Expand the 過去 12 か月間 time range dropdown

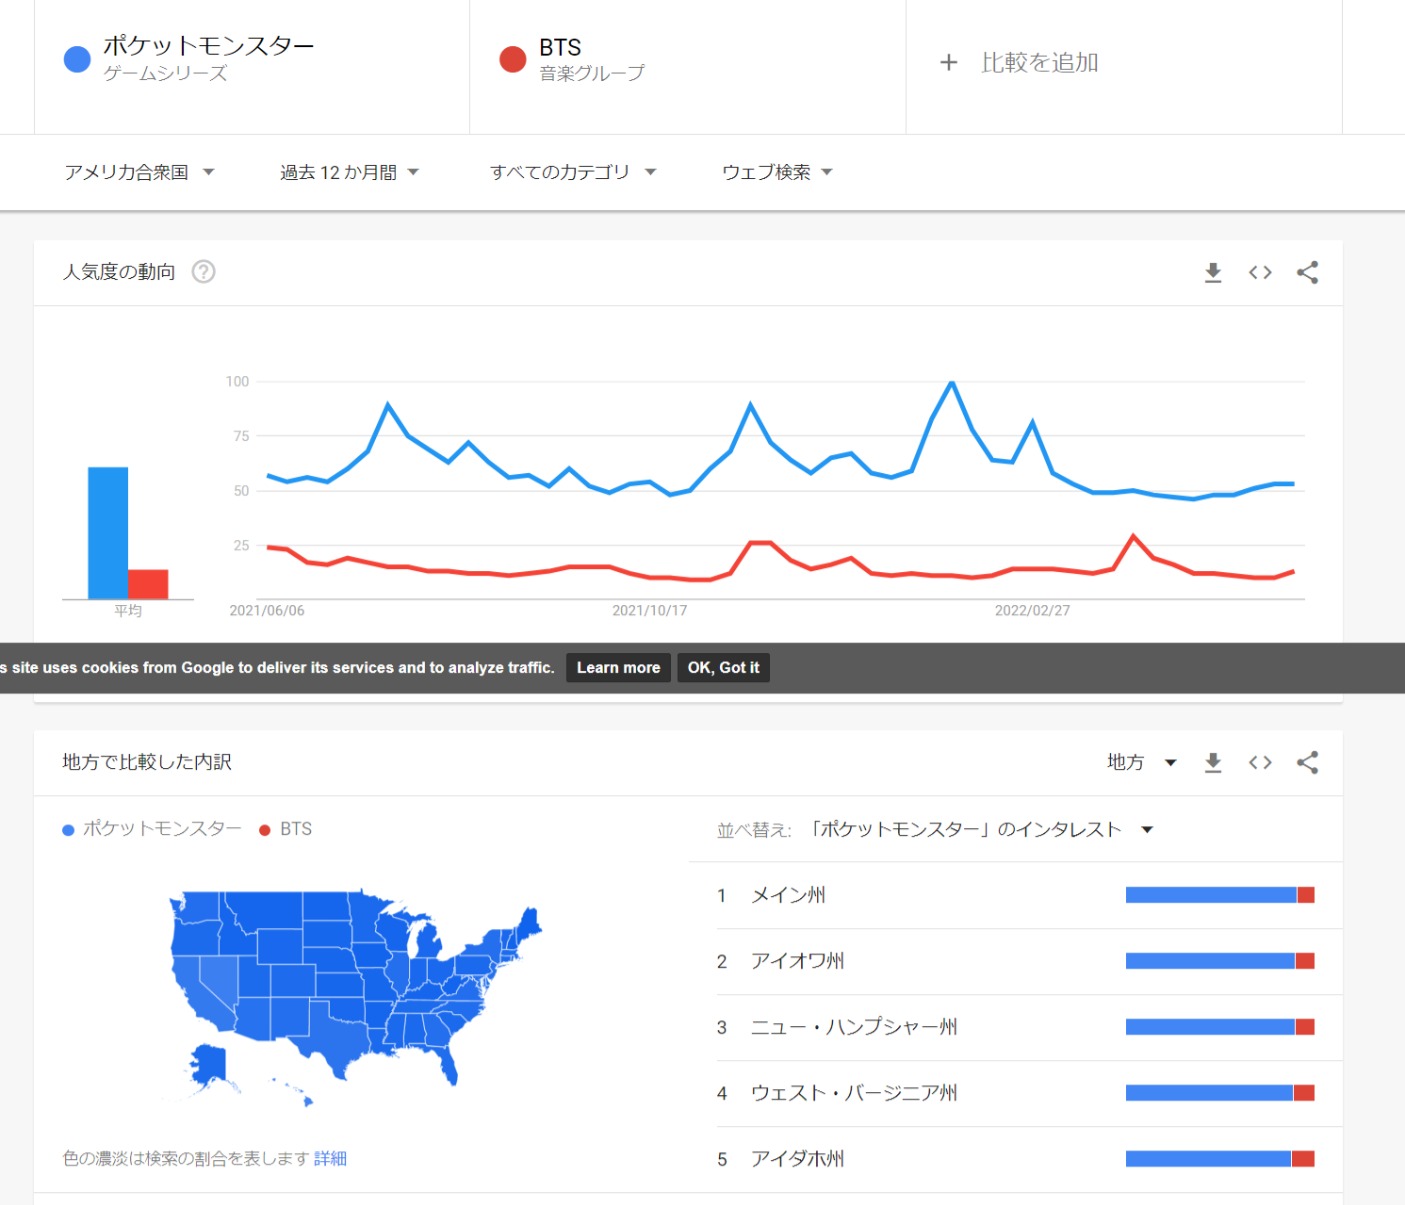pyautogui.click(x=349, y=172)
